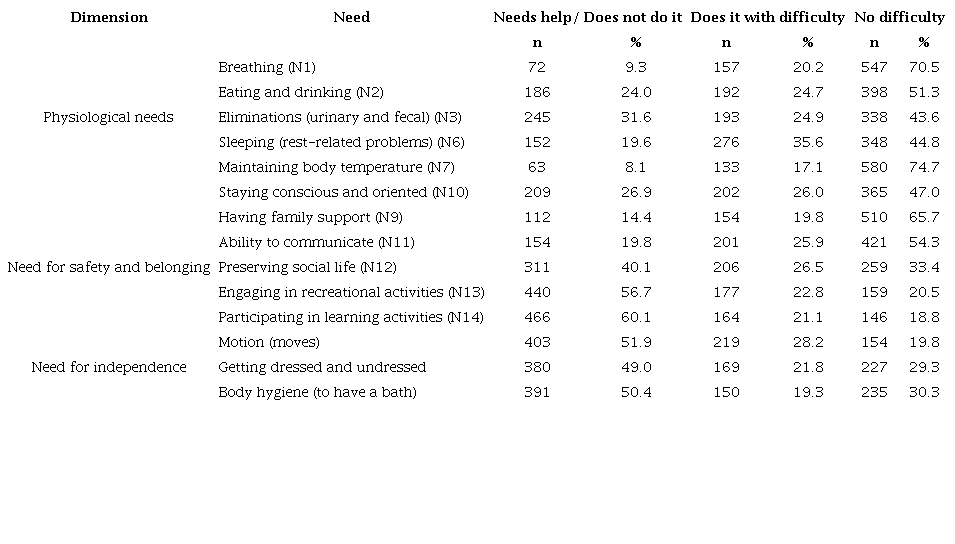This screenshot has width=955, height=544.
Task: Select the 'Eating and drinking (N2)' row
Action: (301, 92)
